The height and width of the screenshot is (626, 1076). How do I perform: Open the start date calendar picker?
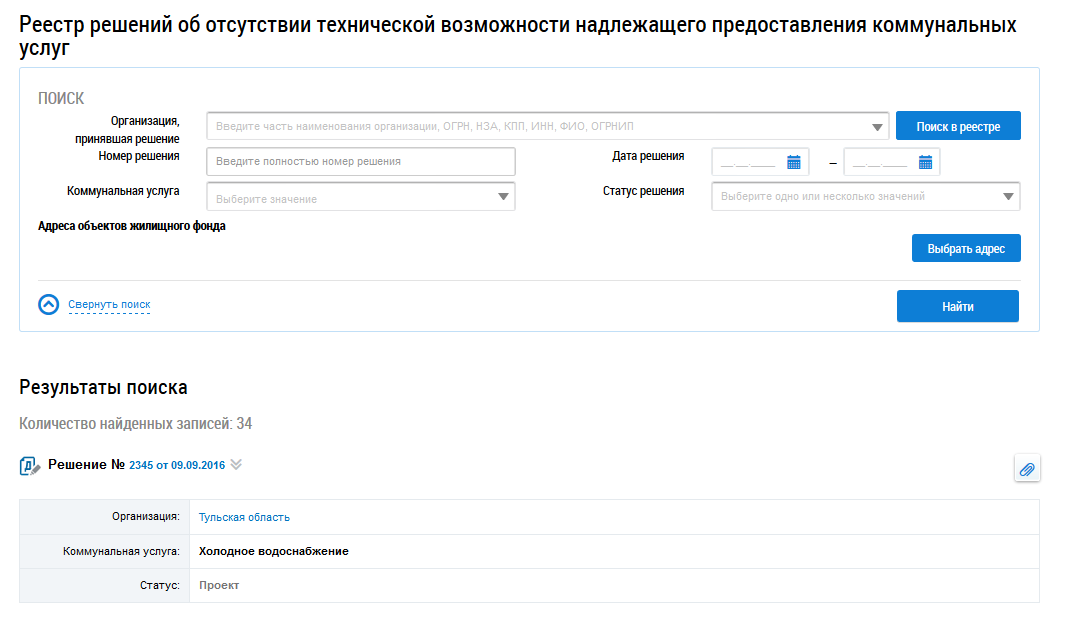[794, 163]
